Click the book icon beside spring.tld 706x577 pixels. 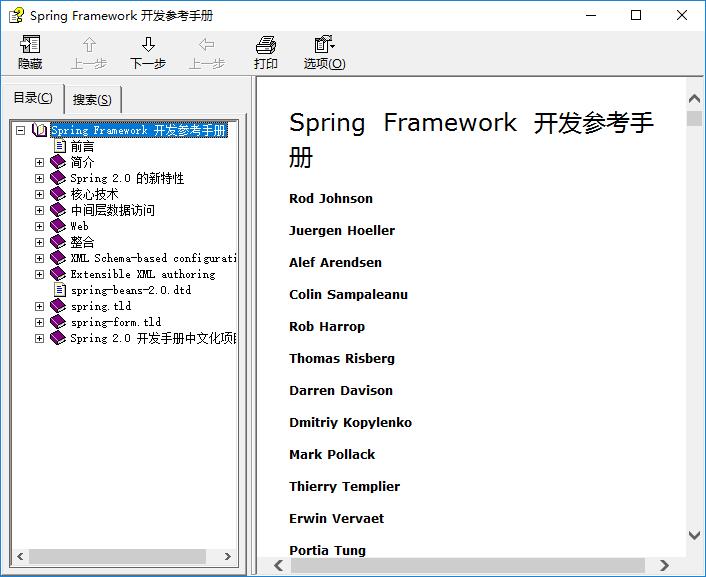58,306
